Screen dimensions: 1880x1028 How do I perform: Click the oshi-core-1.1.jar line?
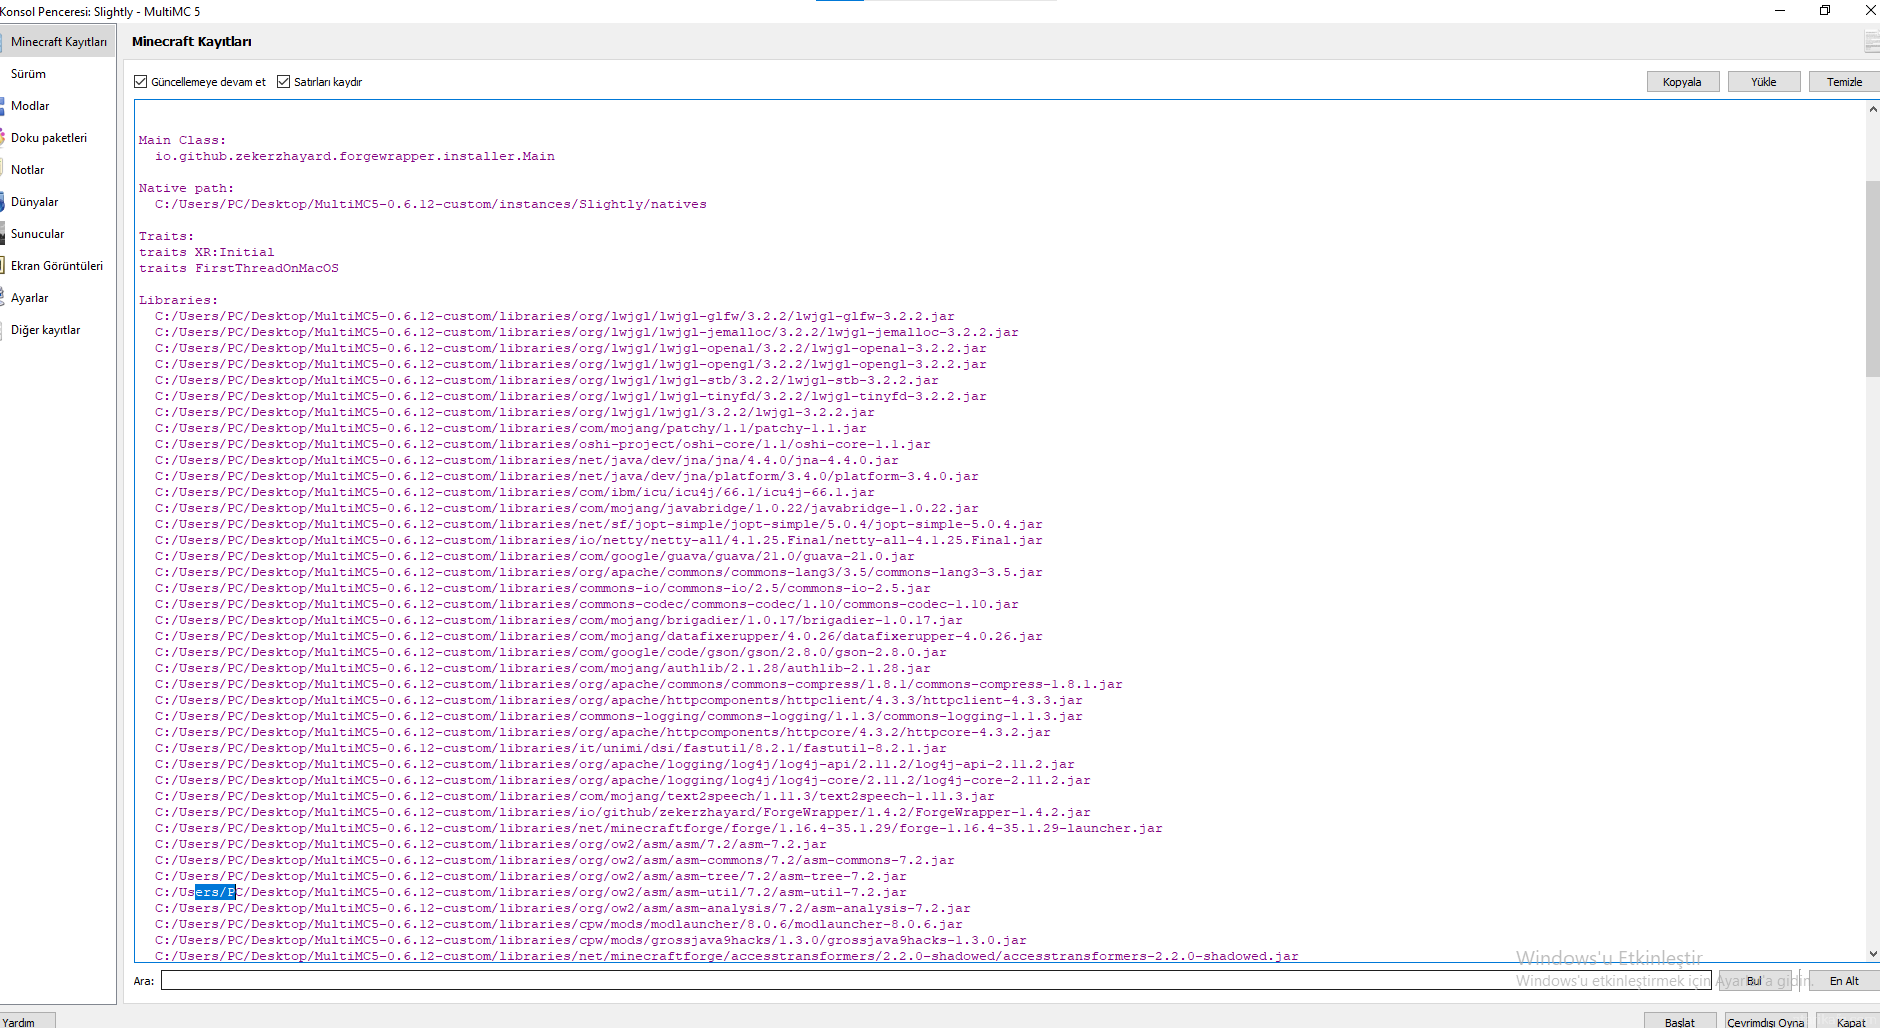click(x=542, y=444)
